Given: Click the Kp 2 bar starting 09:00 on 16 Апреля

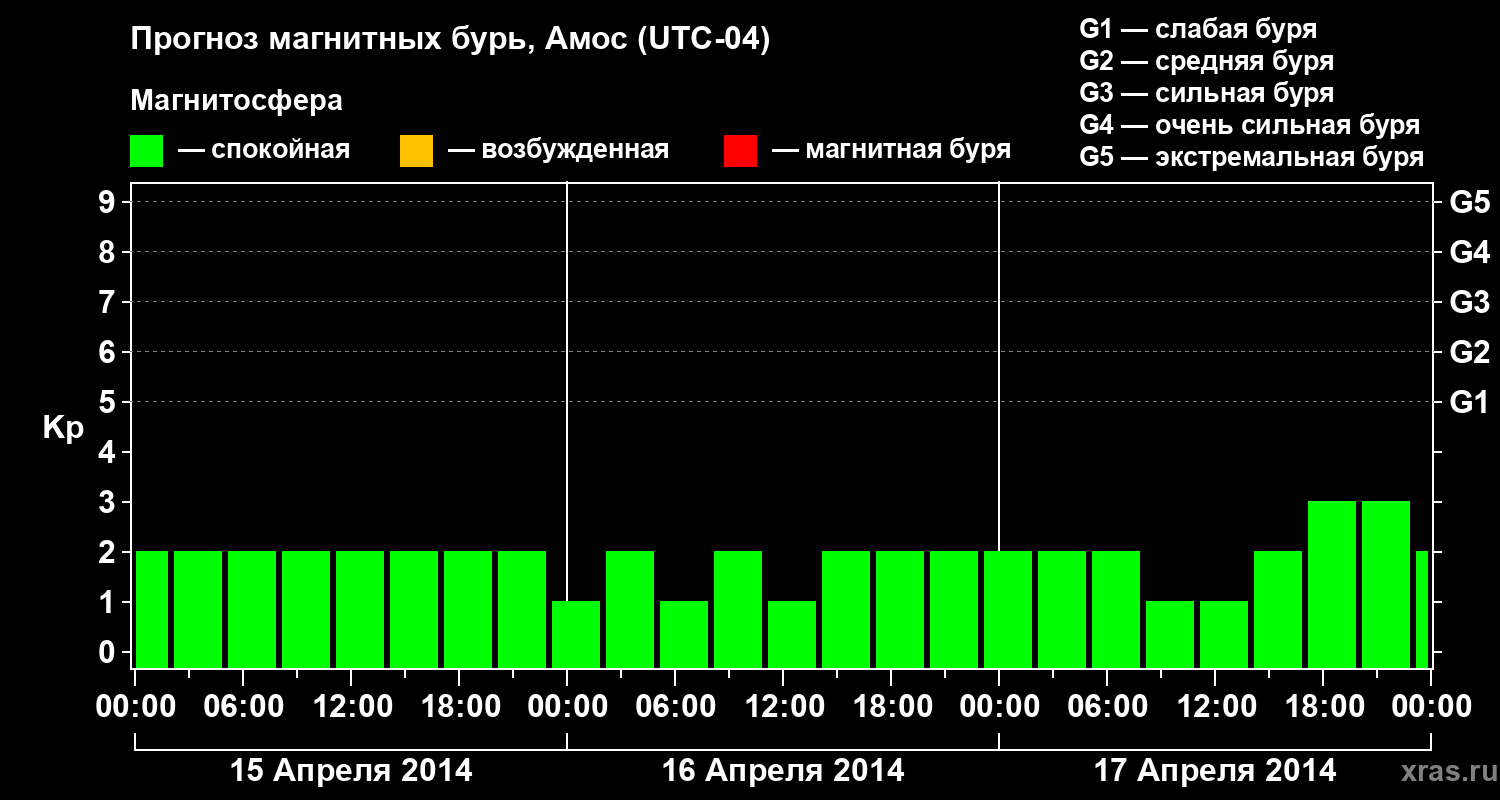Looking at the screenshot, I should pyautogui.click(x=738, y=609).
